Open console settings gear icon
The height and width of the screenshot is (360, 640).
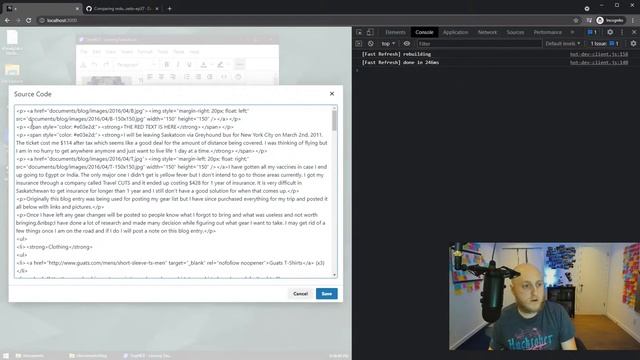633,44
